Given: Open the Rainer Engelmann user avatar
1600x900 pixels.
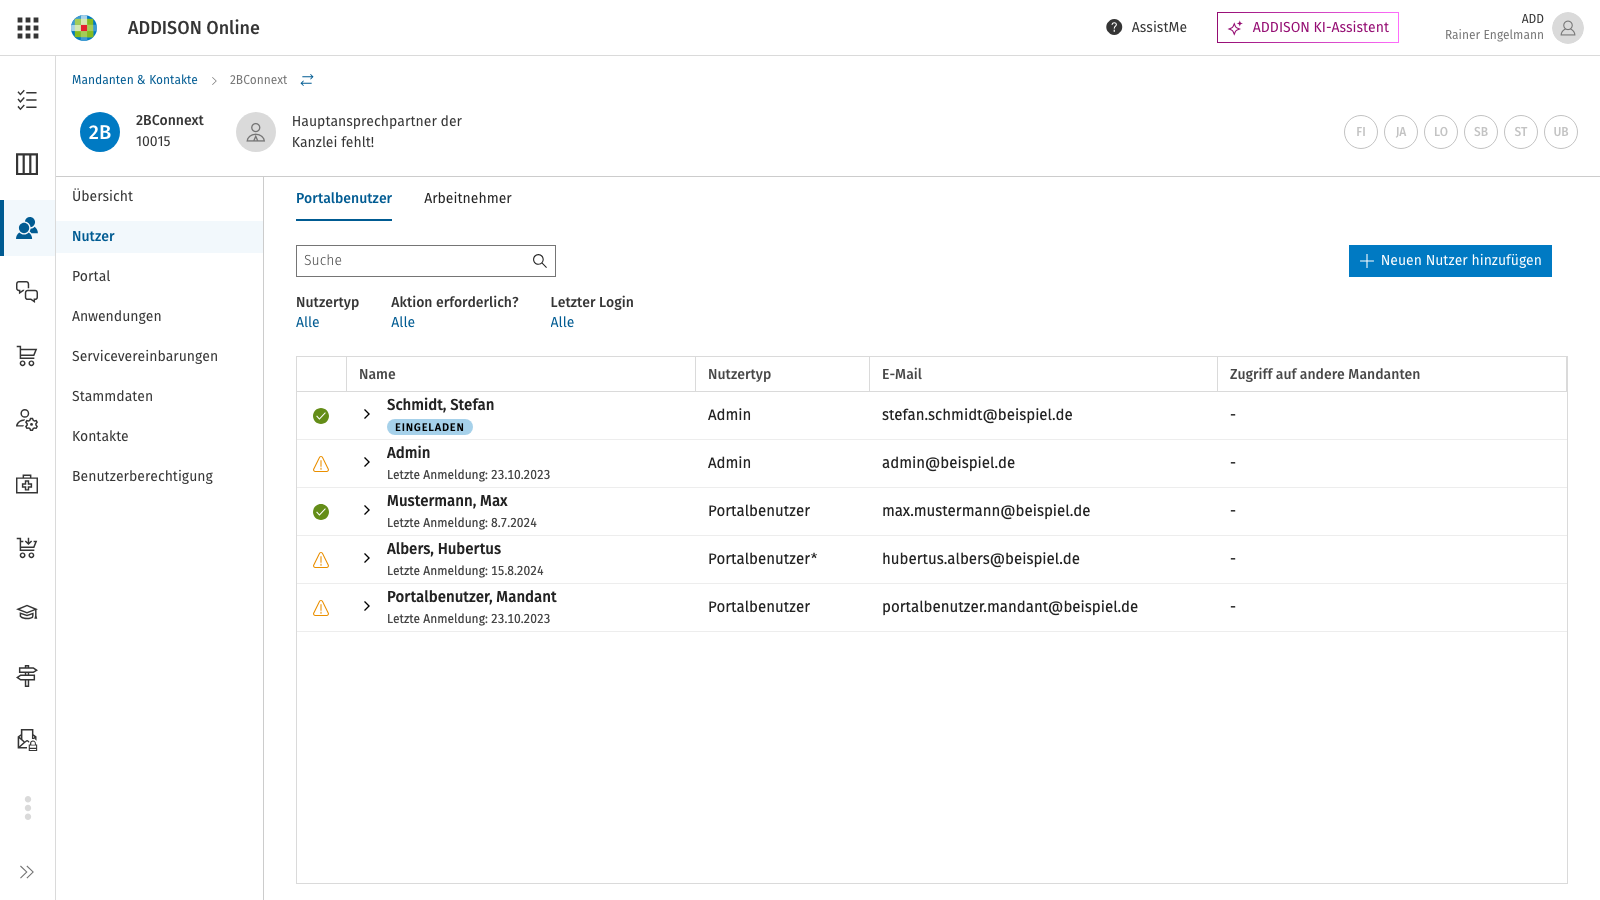Looking at the screenshot, I should (x=1568, y=28).
